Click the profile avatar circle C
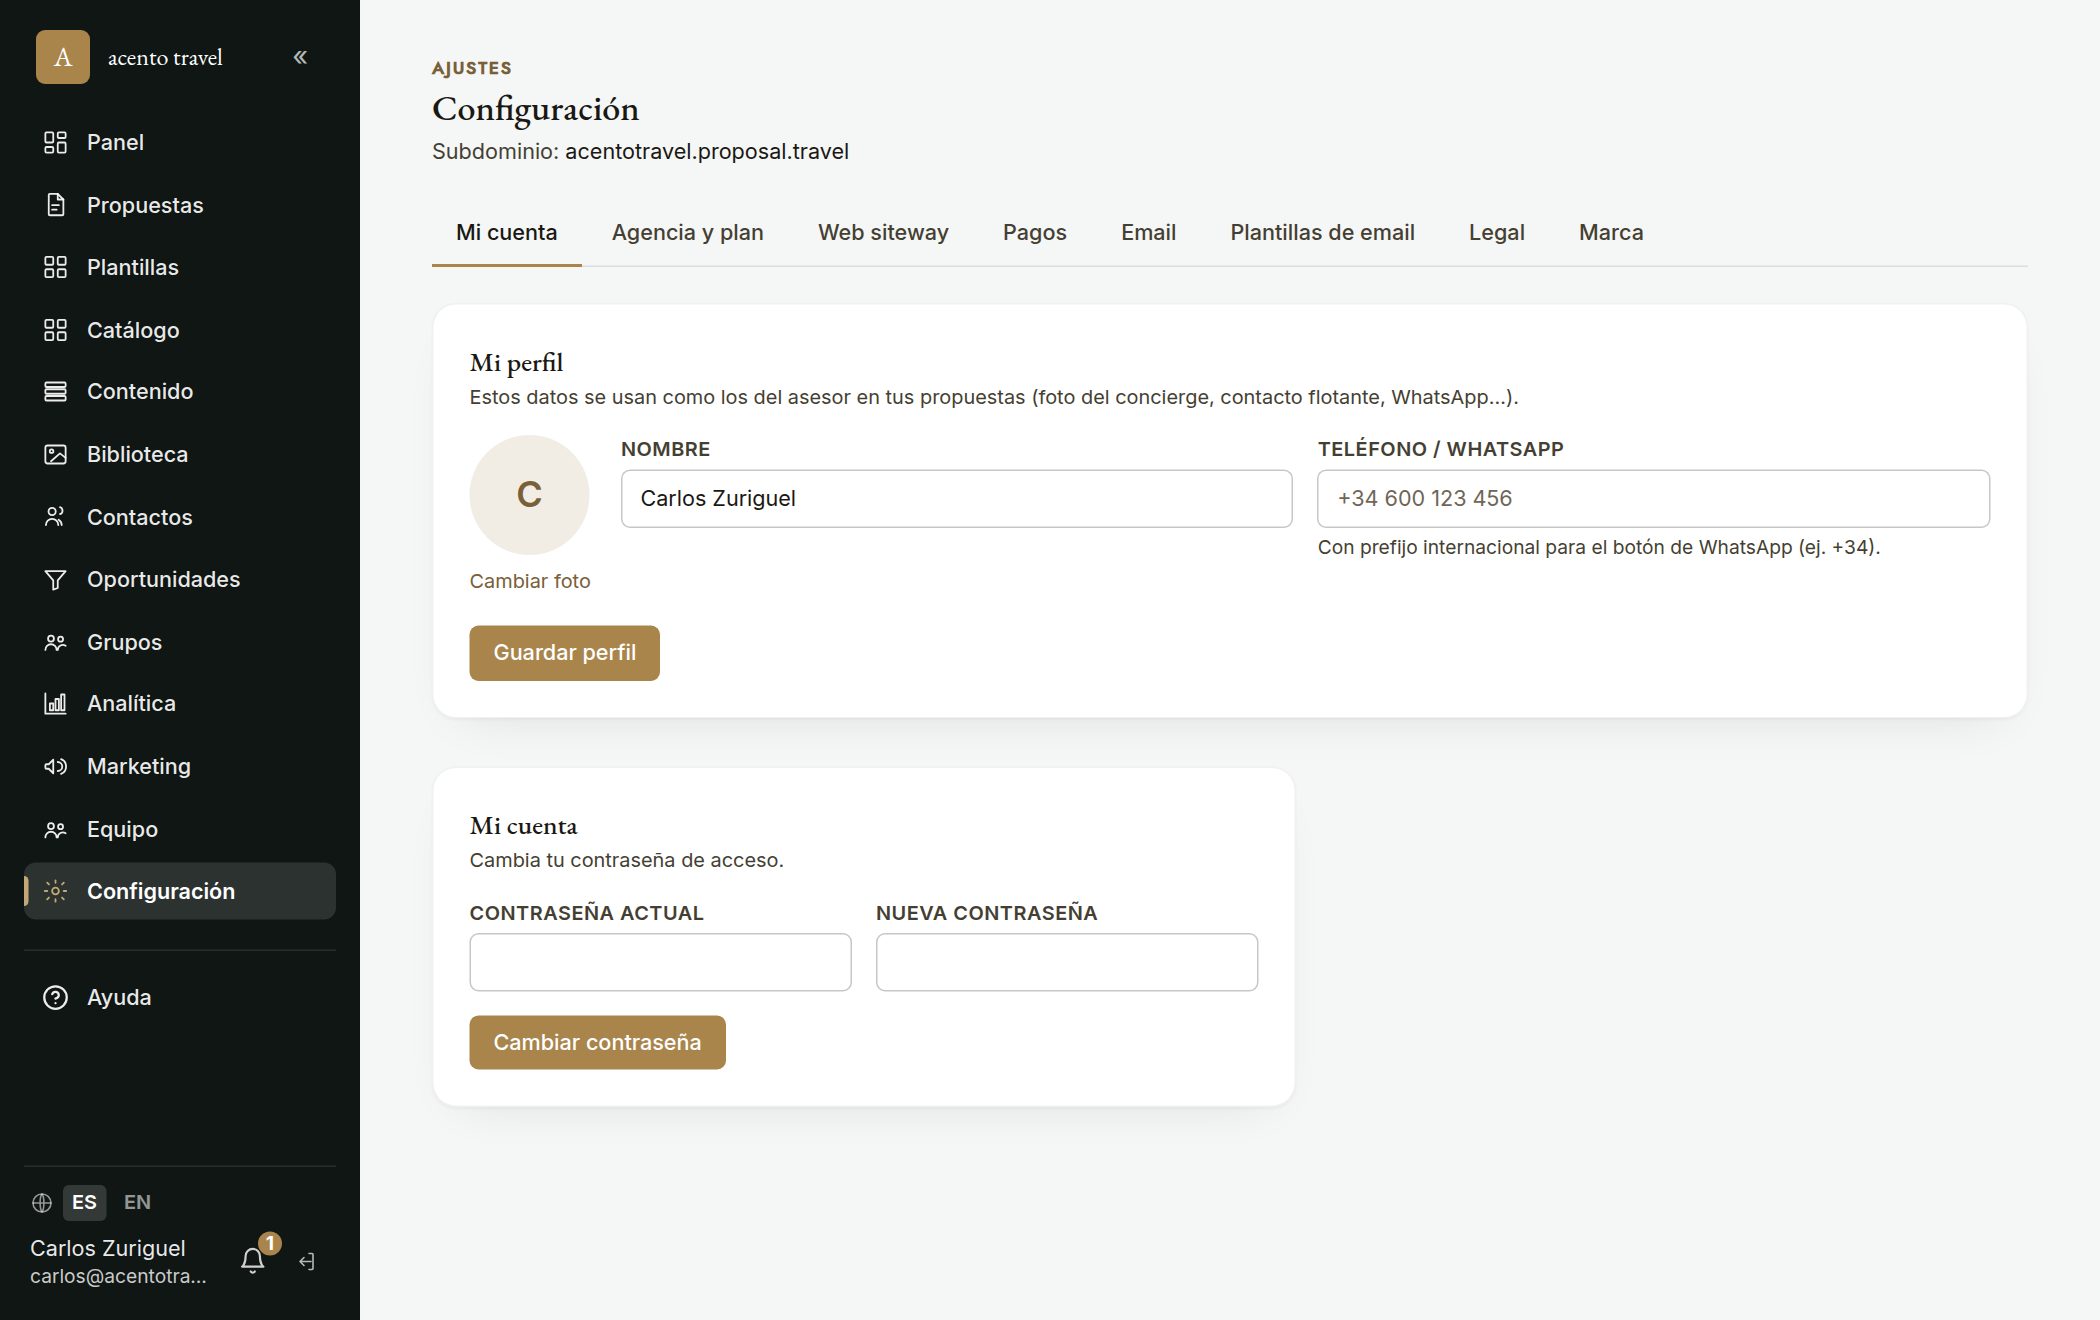Screen dimensions: 2100x1320 coord(529,495)
